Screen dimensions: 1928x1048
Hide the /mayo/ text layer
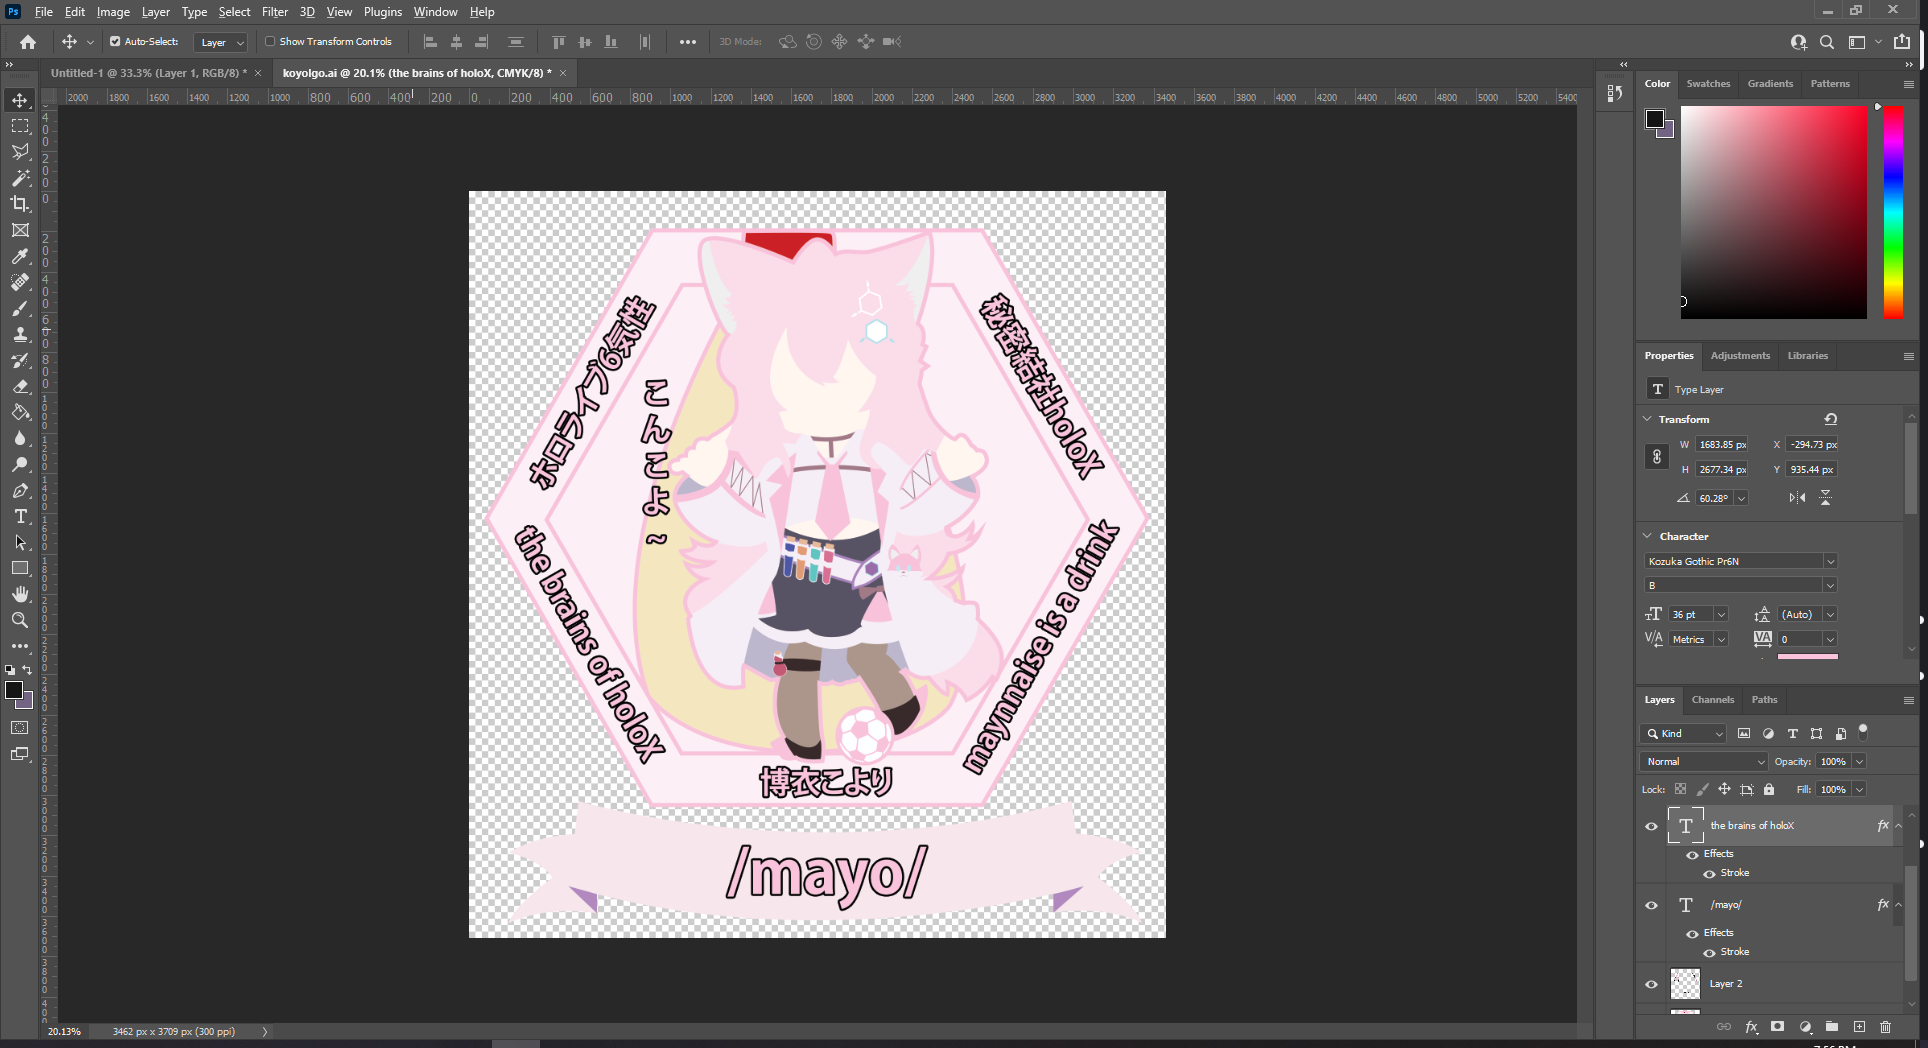click(x=1651, y=905)
